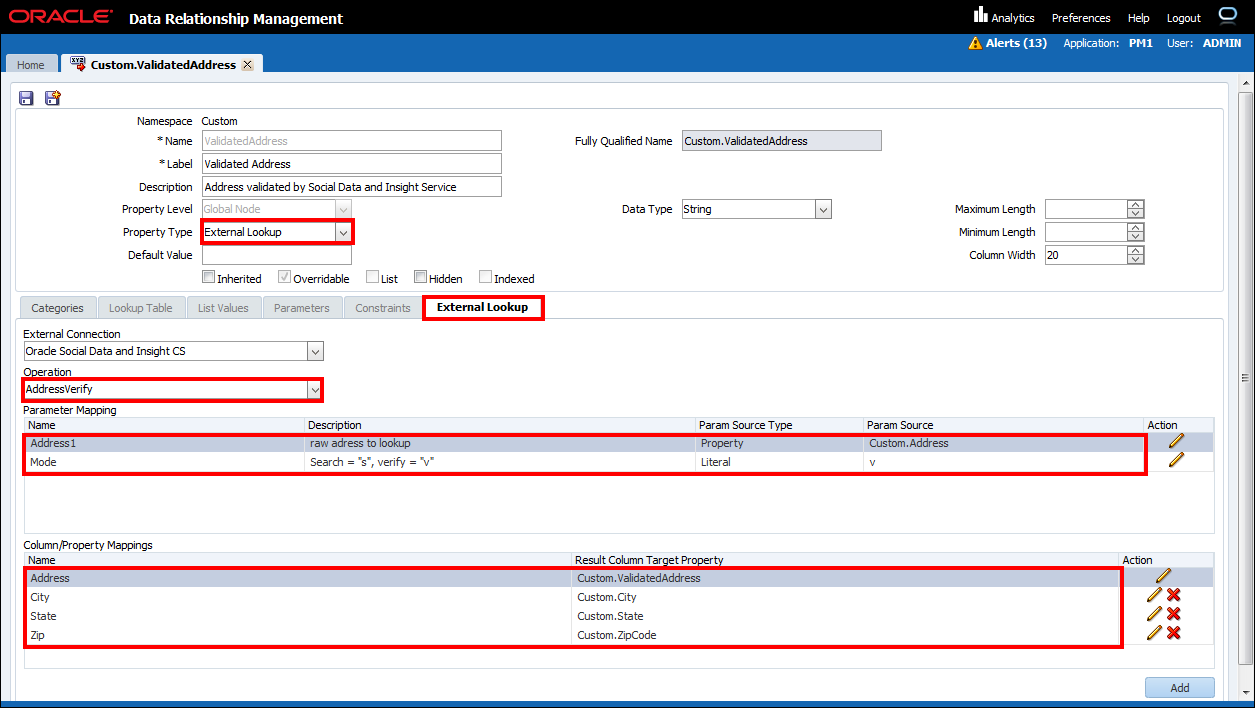Viewport: 1255px width, 708px height.
Task: Remove the Zip column mapping
Action: (1174, 632)
